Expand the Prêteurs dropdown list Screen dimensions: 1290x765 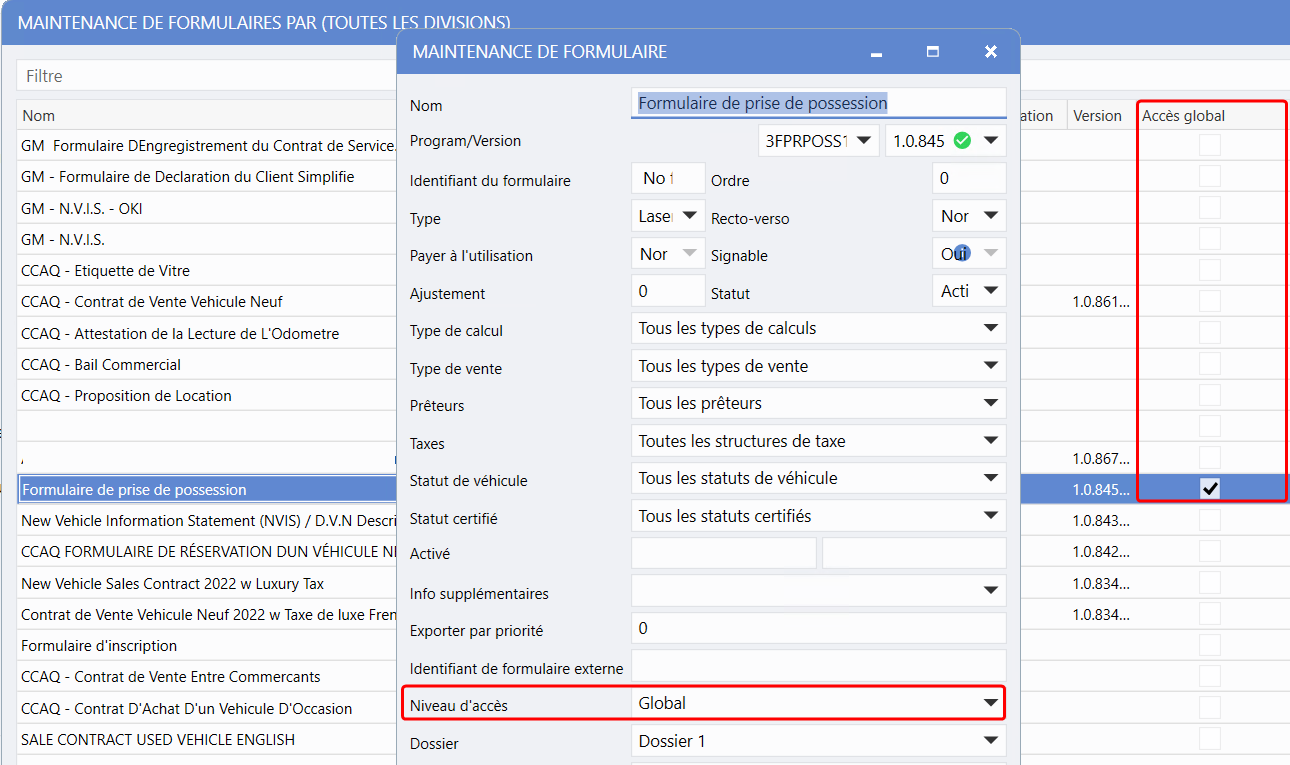tap(990, 403)
